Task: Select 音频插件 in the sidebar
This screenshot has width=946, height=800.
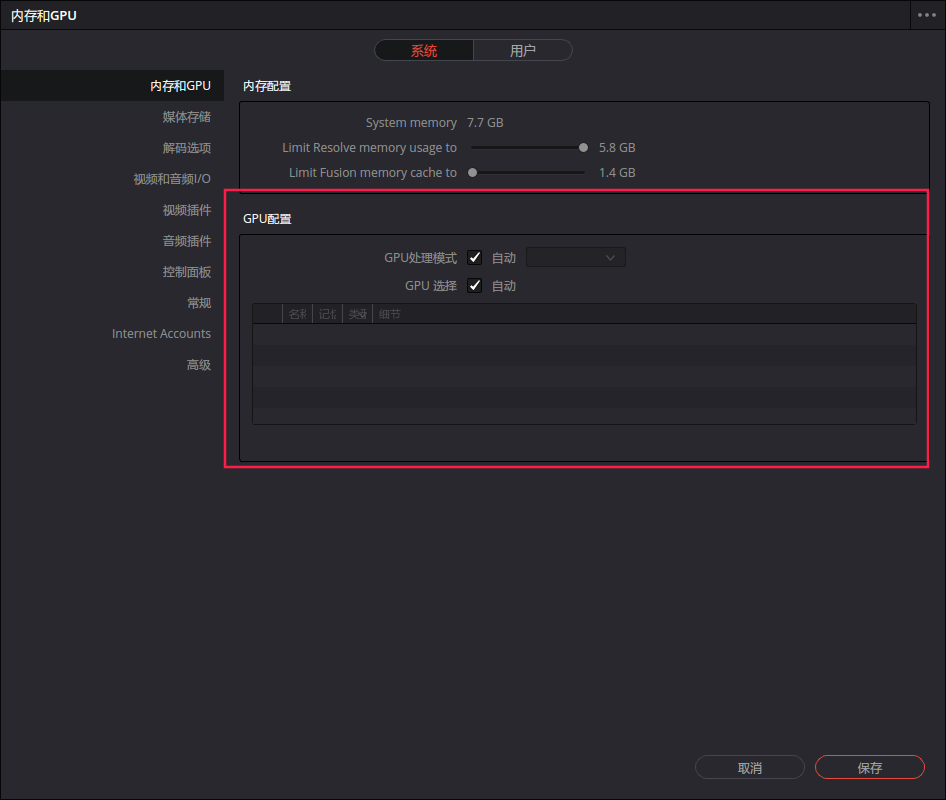Action: 186,241
